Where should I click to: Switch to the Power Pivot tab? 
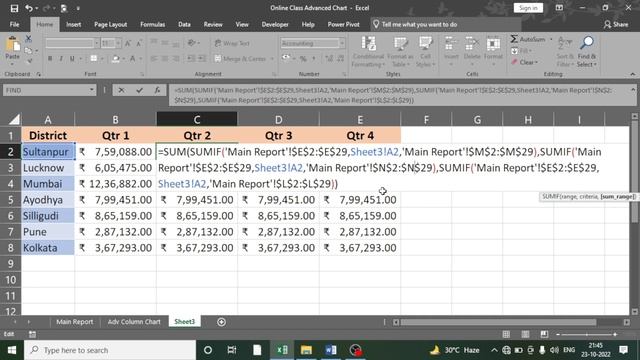click(x=343, y=24)
